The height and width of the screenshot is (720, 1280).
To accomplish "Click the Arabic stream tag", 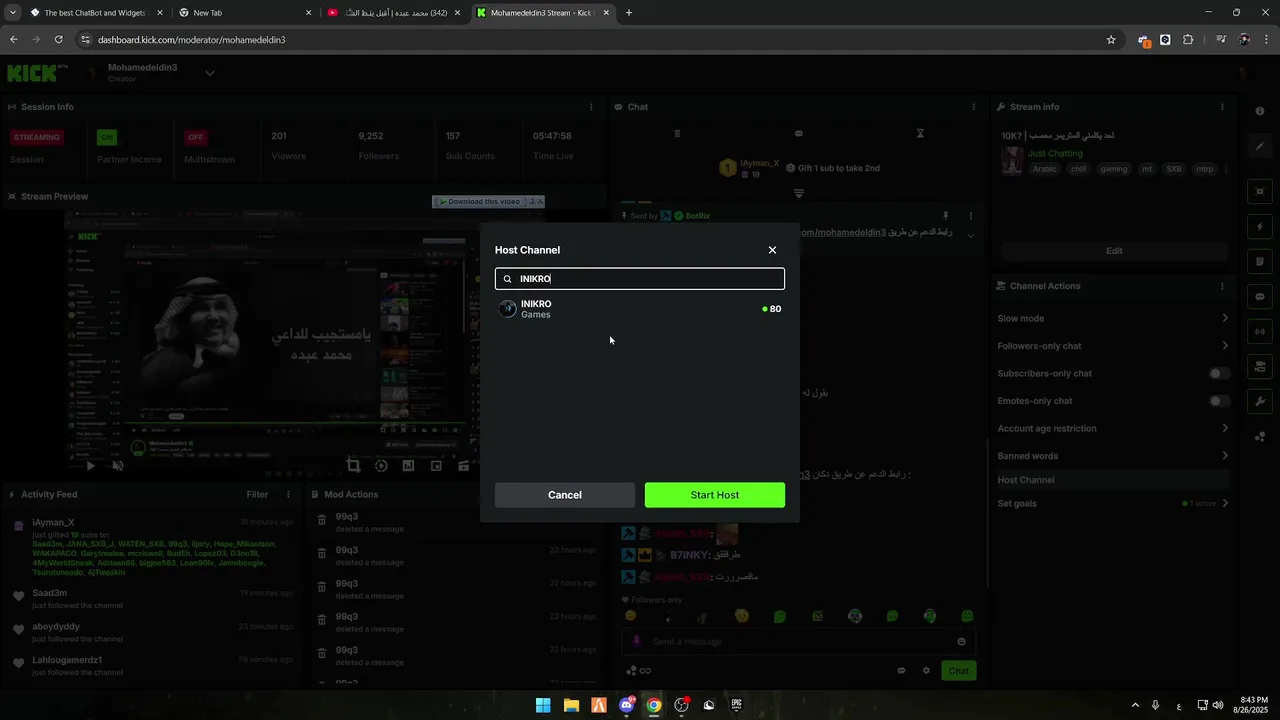I will (1044, 169).
